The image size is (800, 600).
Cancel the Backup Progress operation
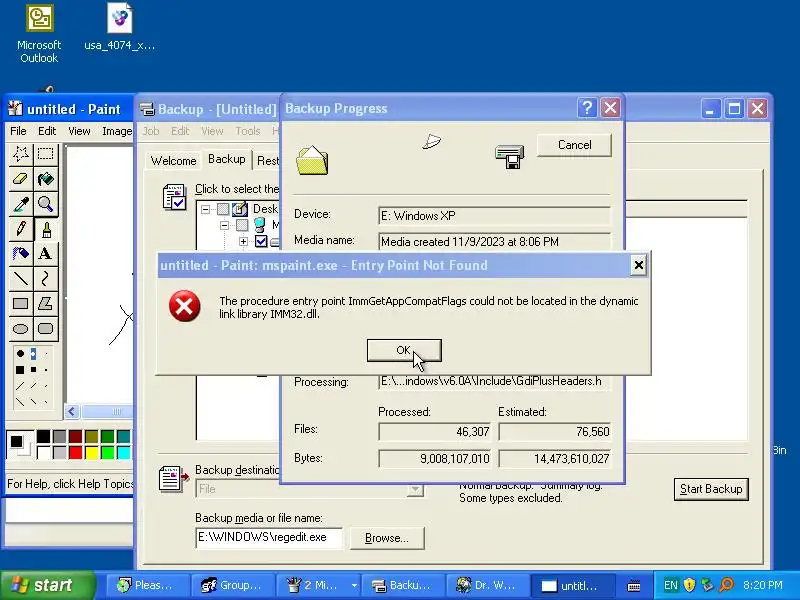pyautogui.click(x=574, y=145)
